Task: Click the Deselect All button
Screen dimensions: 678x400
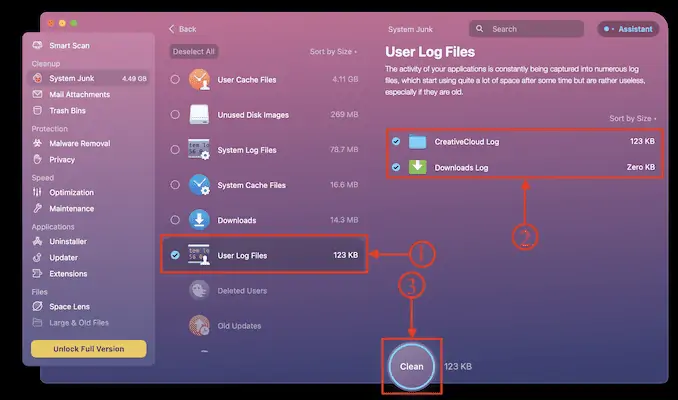Action: (195, 51)
